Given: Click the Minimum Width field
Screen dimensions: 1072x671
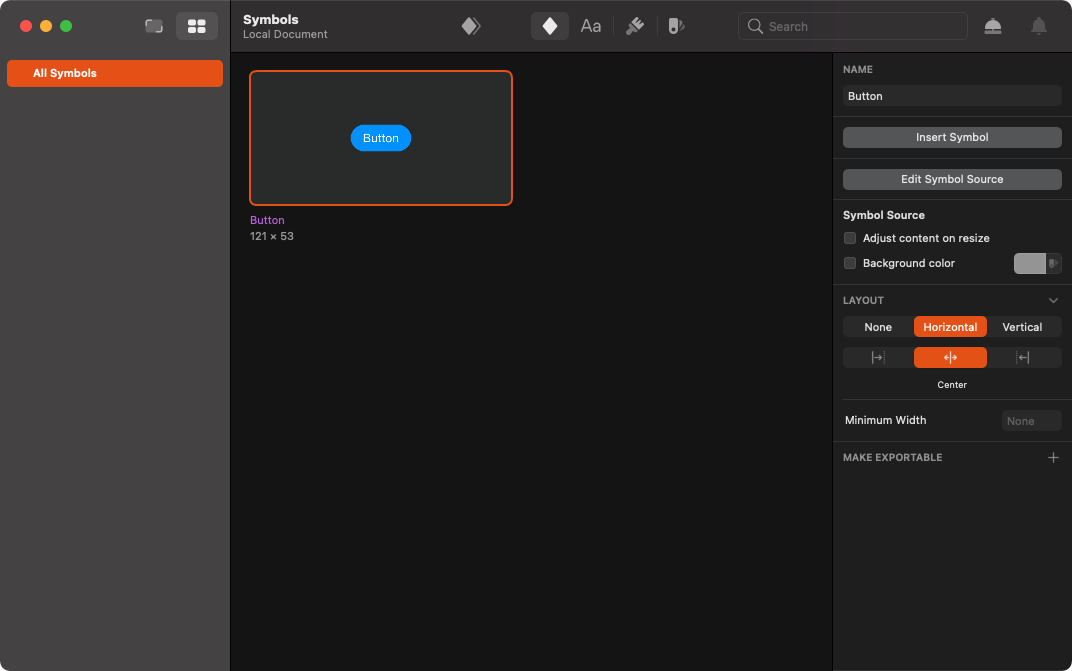Looking at the screenshot, I should 1031,421.
